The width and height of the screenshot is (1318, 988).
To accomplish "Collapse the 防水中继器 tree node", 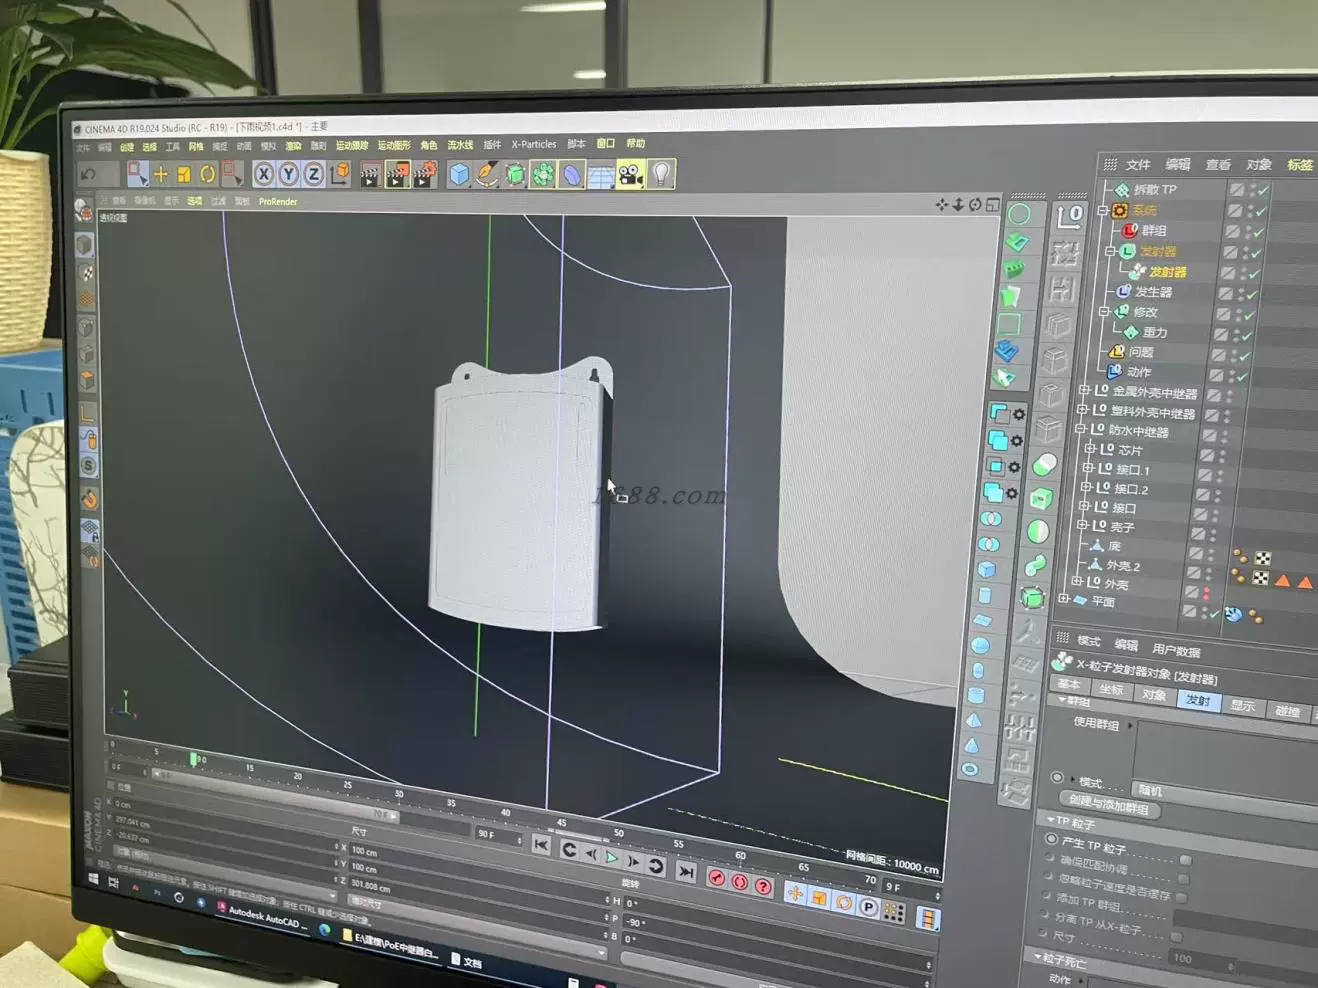I will 1080,429.
